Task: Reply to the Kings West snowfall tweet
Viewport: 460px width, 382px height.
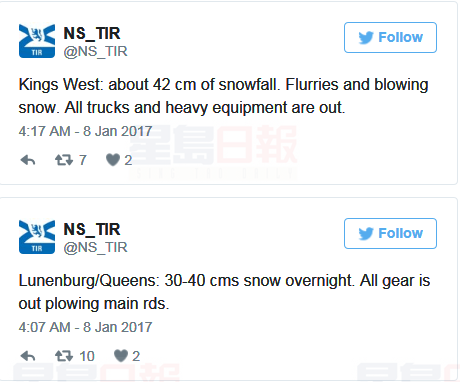Action: click(x=28, y=160)
